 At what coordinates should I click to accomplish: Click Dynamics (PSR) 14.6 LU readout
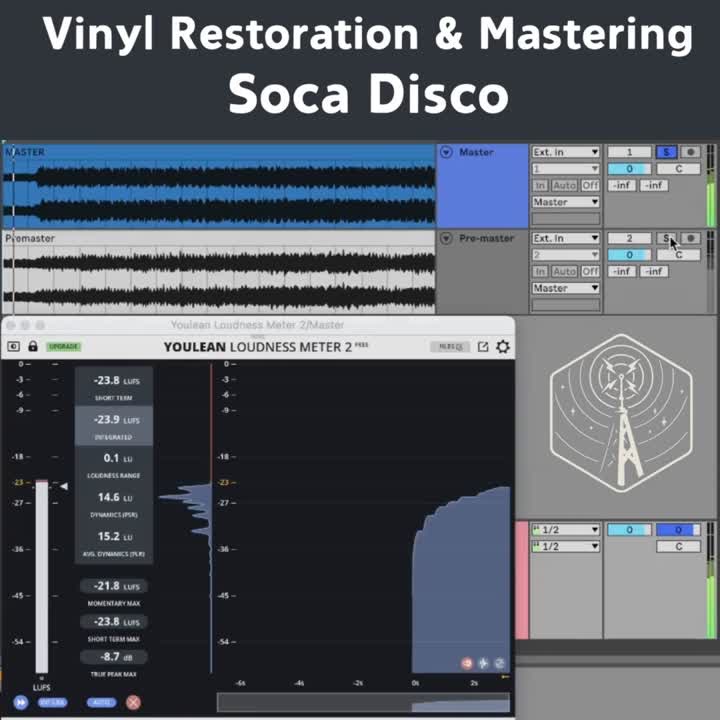tap(114, 504)
